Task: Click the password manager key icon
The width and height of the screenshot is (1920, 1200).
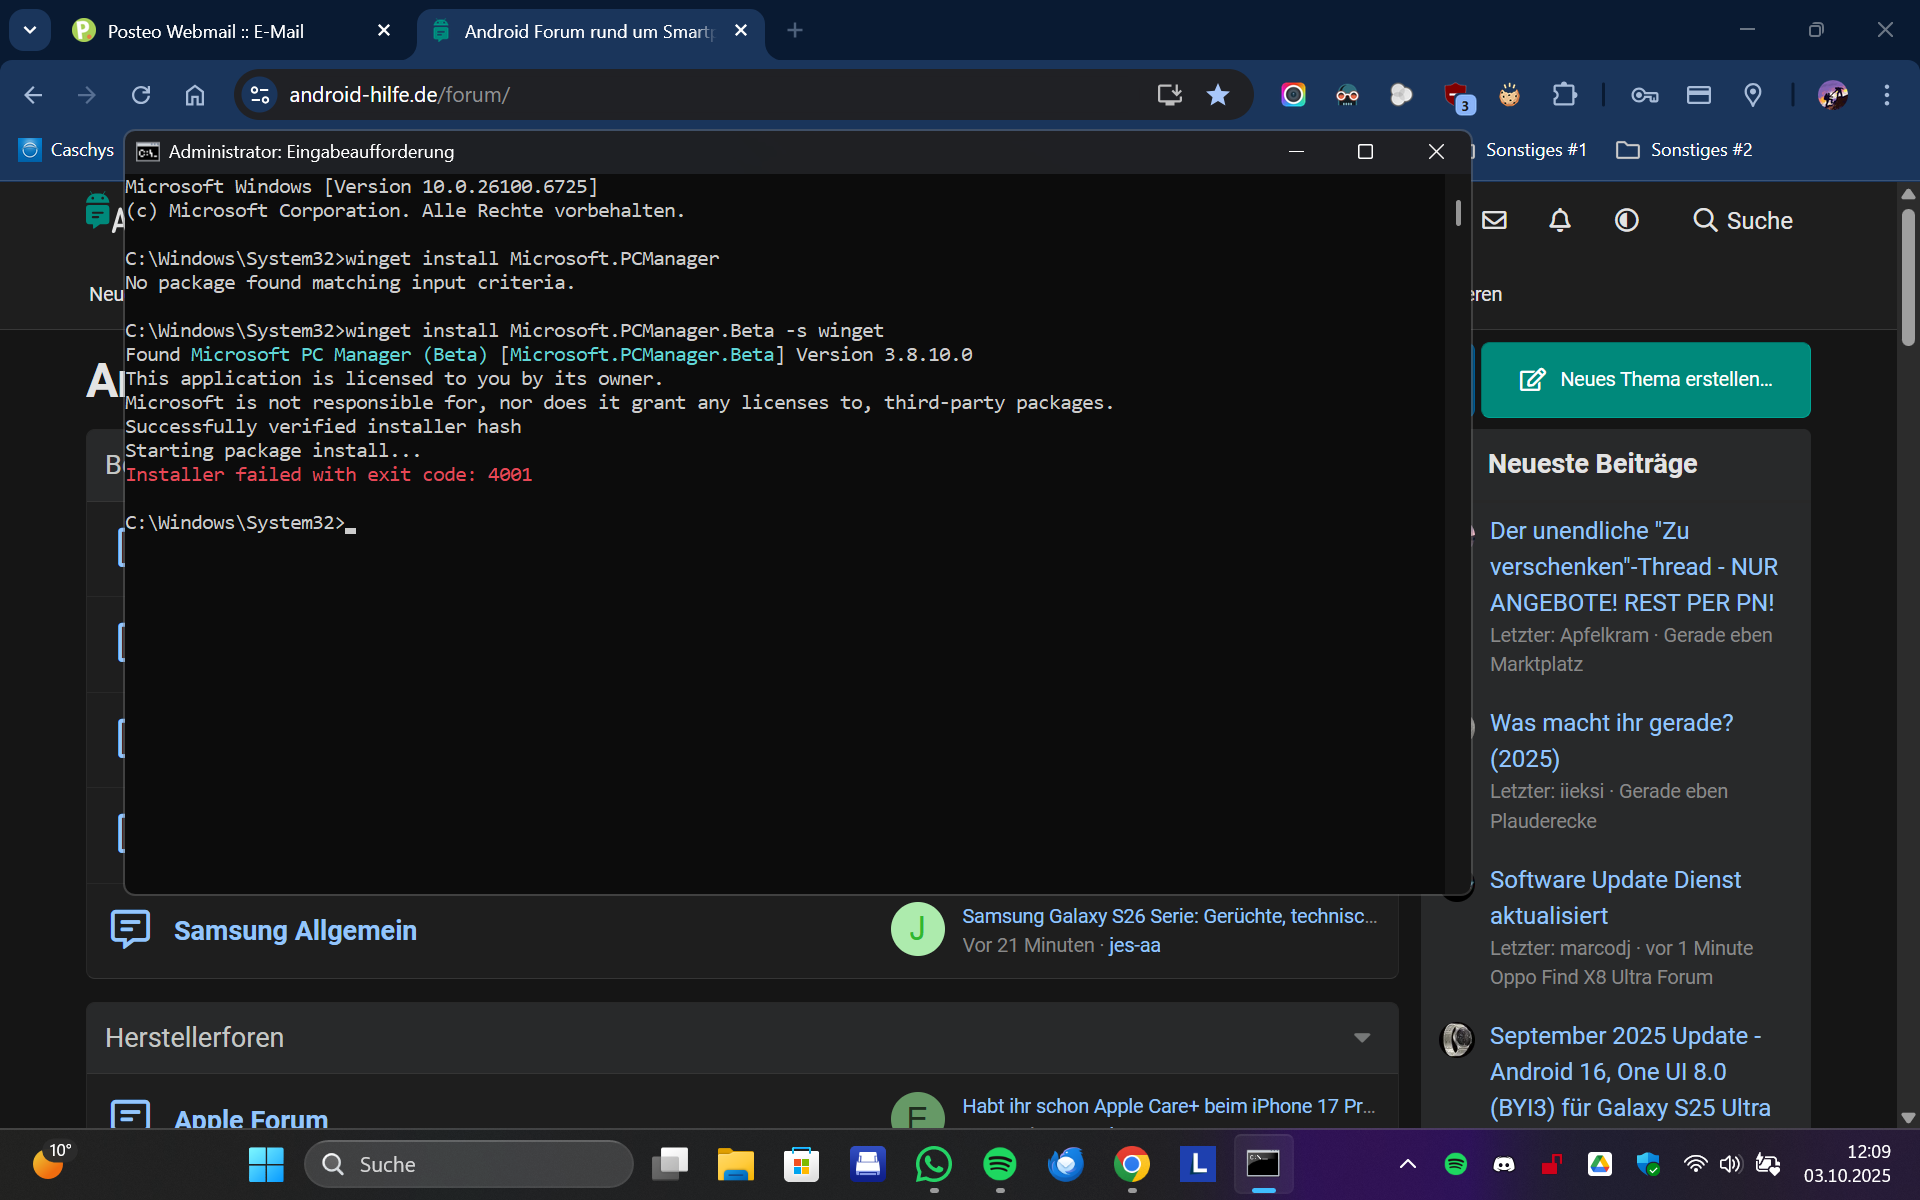Action: coord(1645,95)
